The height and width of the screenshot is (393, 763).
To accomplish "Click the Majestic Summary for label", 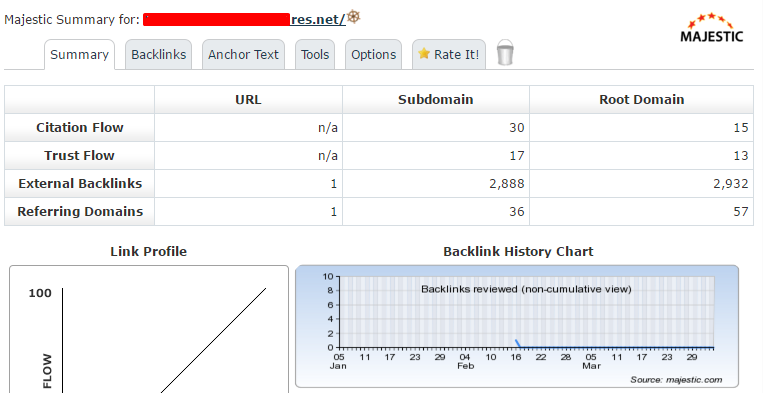I will point(72,20).
